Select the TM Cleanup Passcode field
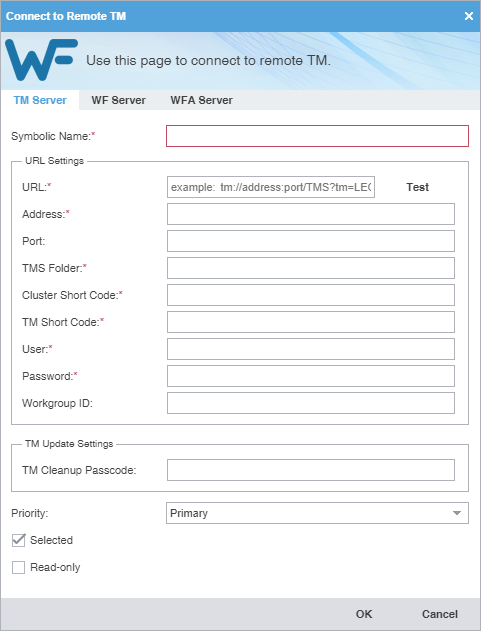481x631 pixels. 311,470
